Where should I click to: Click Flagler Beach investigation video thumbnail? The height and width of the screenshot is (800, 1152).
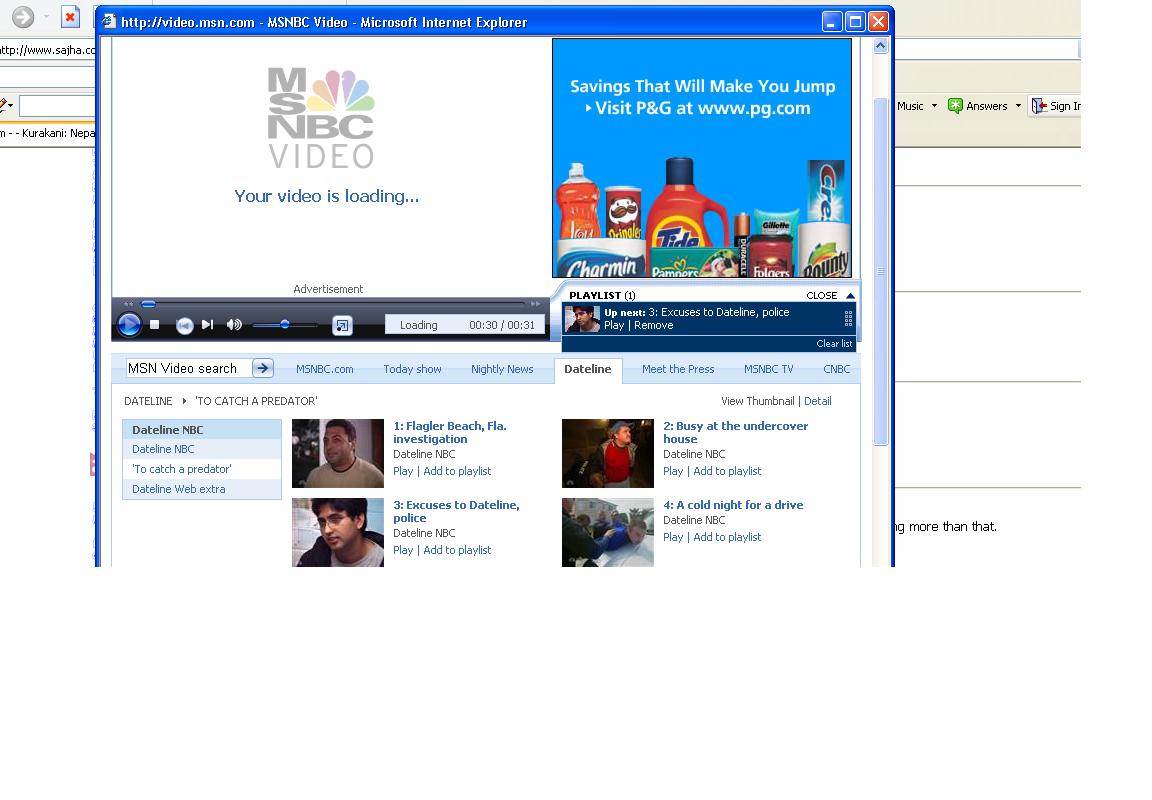(338, 453)
